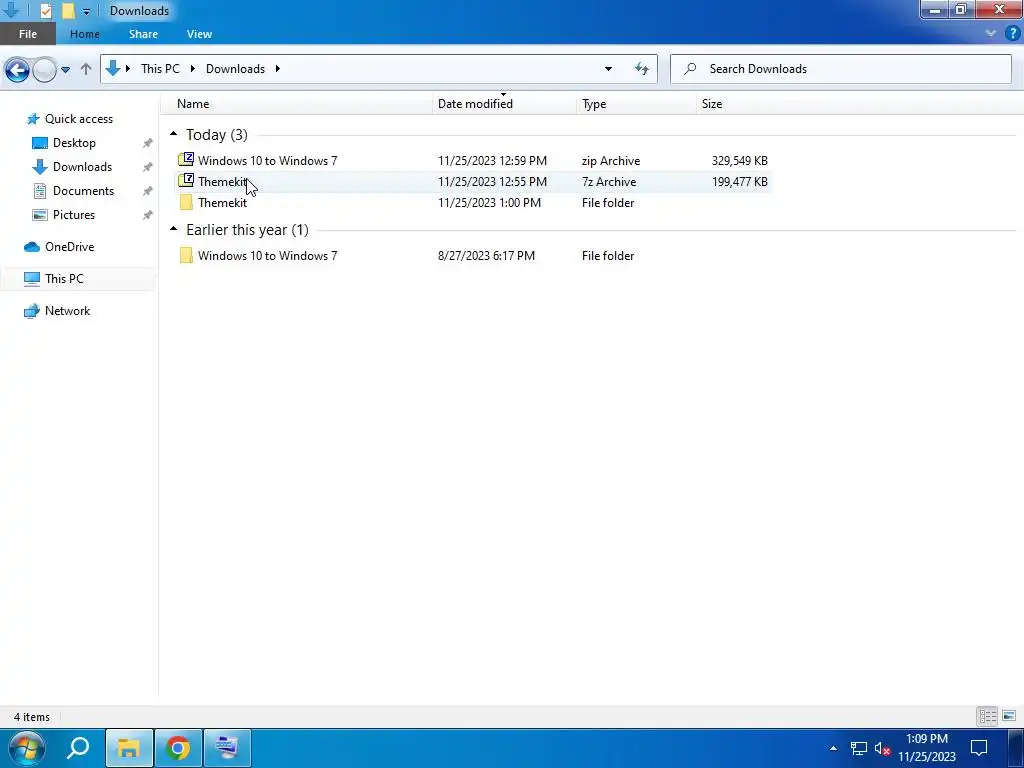Open Pictures in navigation pane
This screenshot has height=768, width=1024.
(74, 215)
